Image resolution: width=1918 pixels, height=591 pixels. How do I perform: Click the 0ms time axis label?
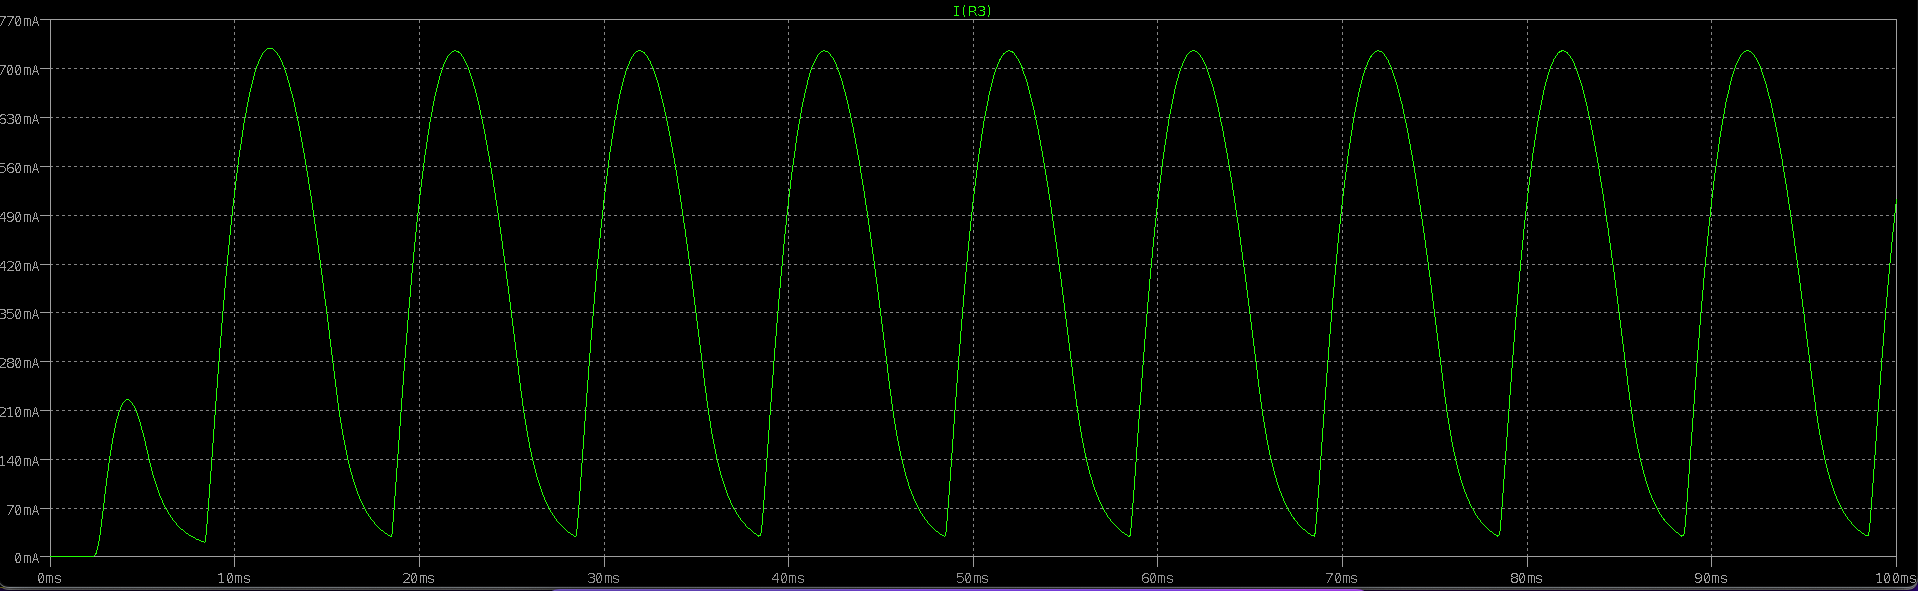click(49, 579)
